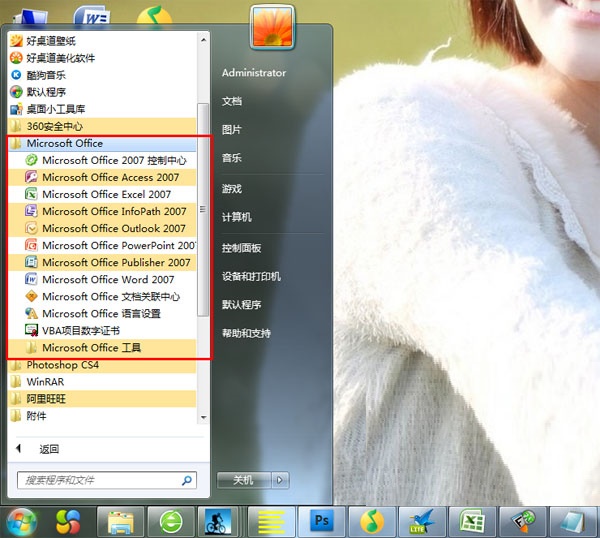Viewport: 600px width, 538px height.
Task: Click the search magnifier icon
Action: tap(187, 480)
